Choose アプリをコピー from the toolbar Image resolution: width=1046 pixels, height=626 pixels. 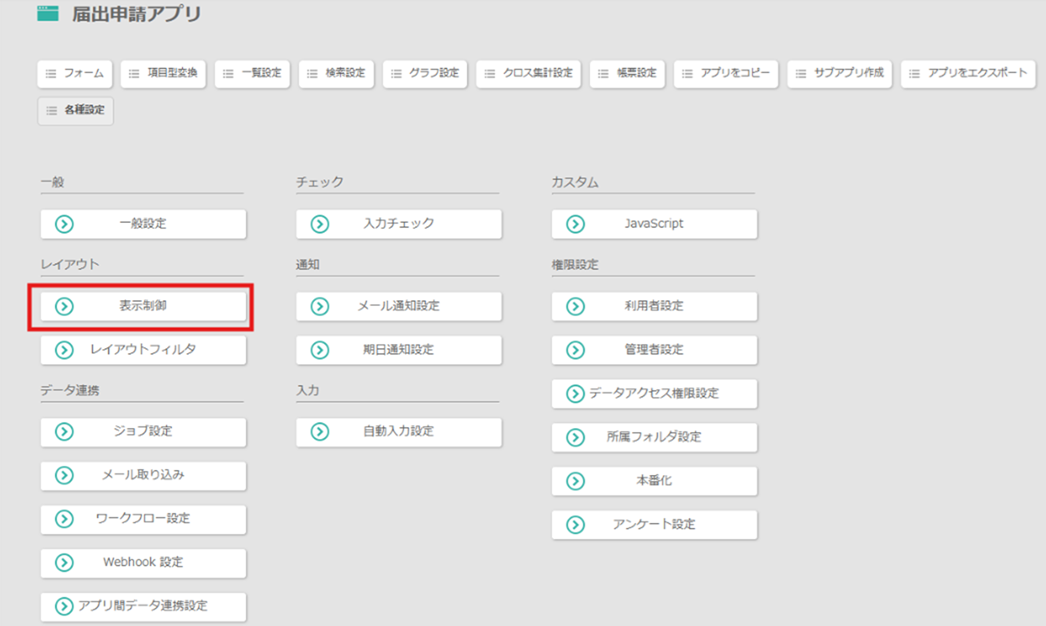(x=726, y=74)
